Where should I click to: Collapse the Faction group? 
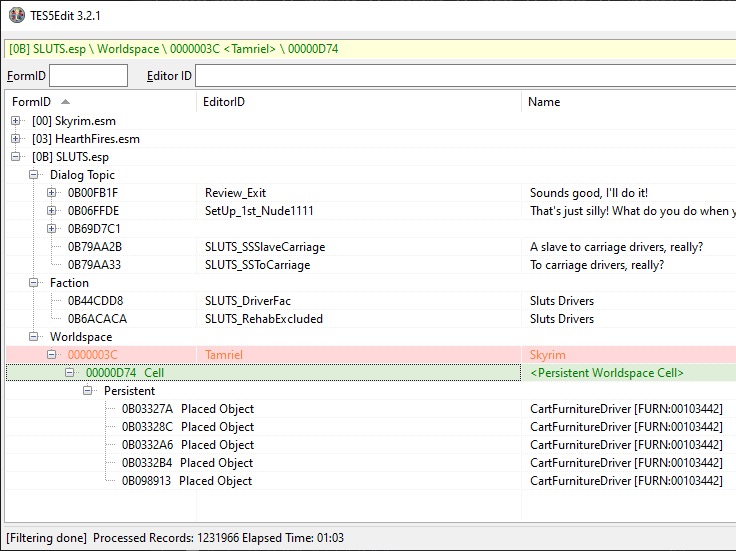34,283
